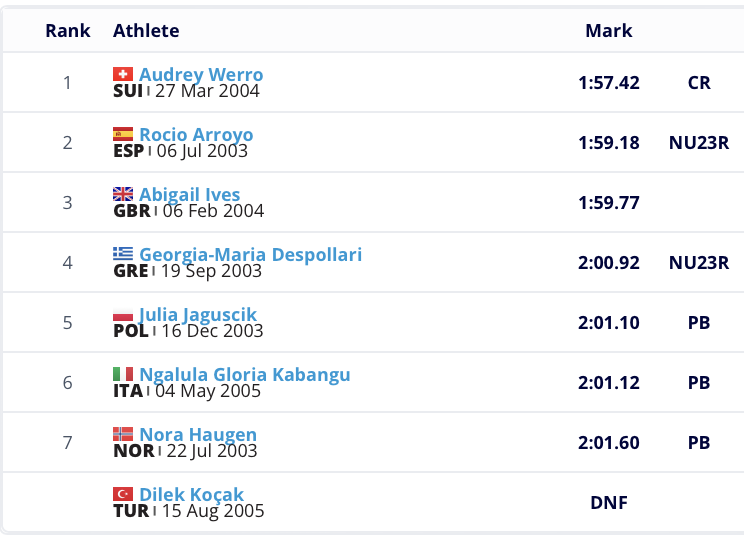The height and width of the screenshot is (536, 744).
Task: Click the Swiss flag icon beside Audrey Werro
Action: pyautogui.click(x=123, y=74)
